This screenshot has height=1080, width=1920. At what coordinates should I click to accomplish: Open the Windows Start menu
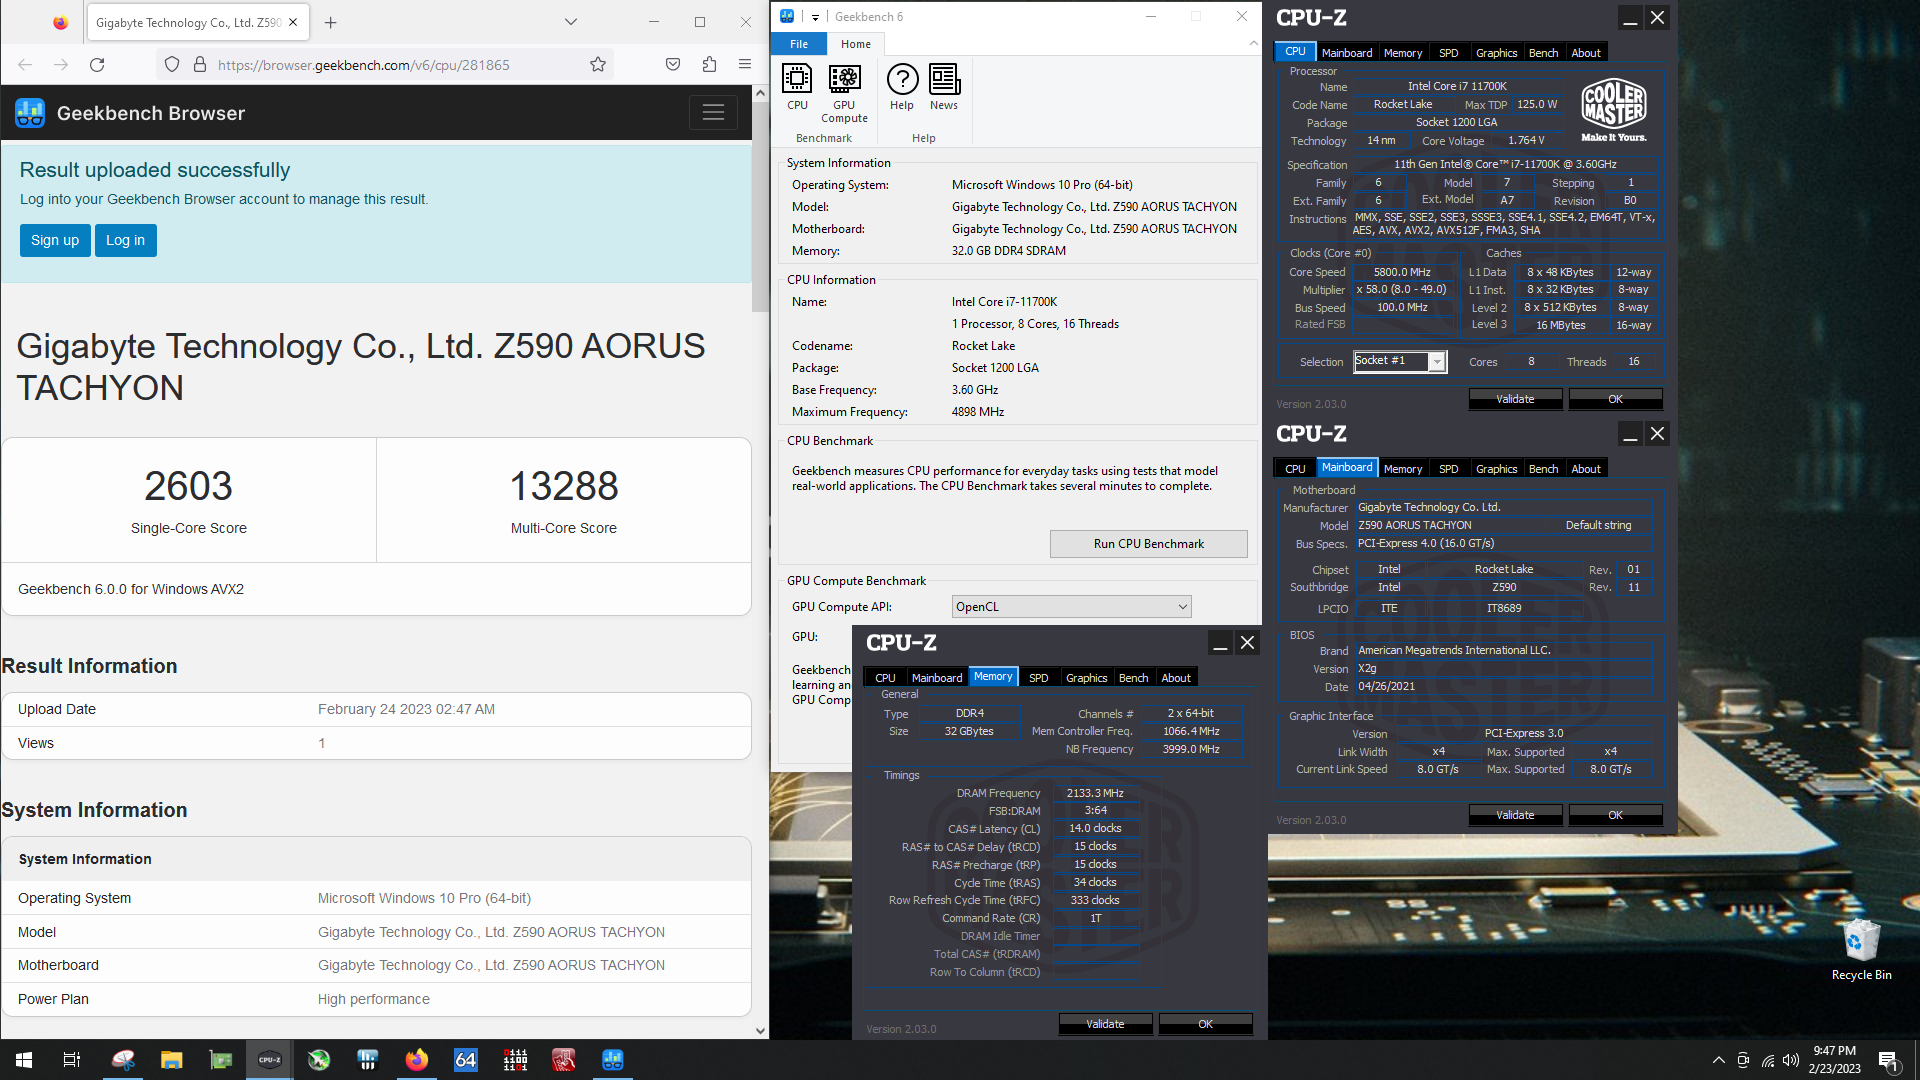click(24, 1060)
